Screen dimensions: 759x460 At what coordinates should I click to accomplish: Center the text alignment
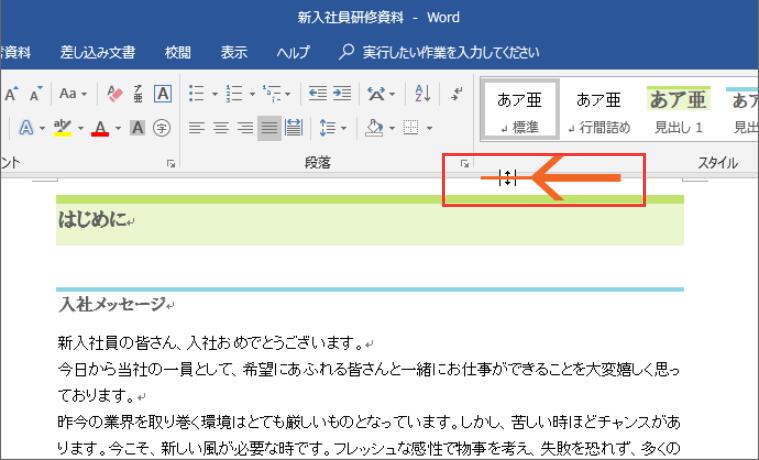221,128
